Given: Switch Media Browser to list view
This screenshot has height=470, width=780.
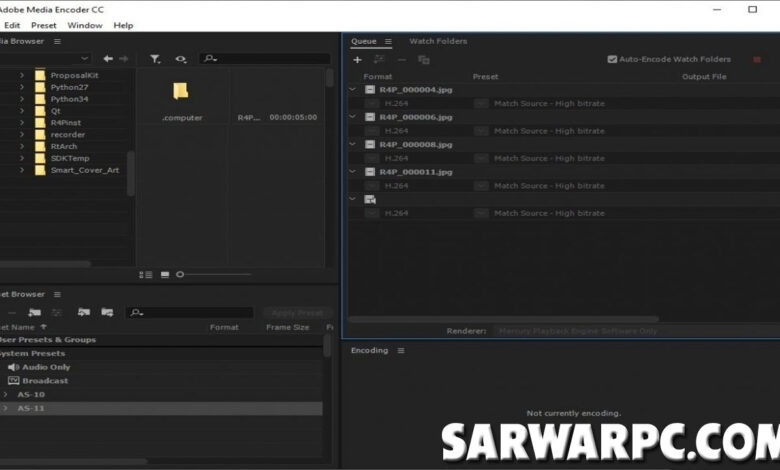Looking at the screenshot, I should coord(146,275).
